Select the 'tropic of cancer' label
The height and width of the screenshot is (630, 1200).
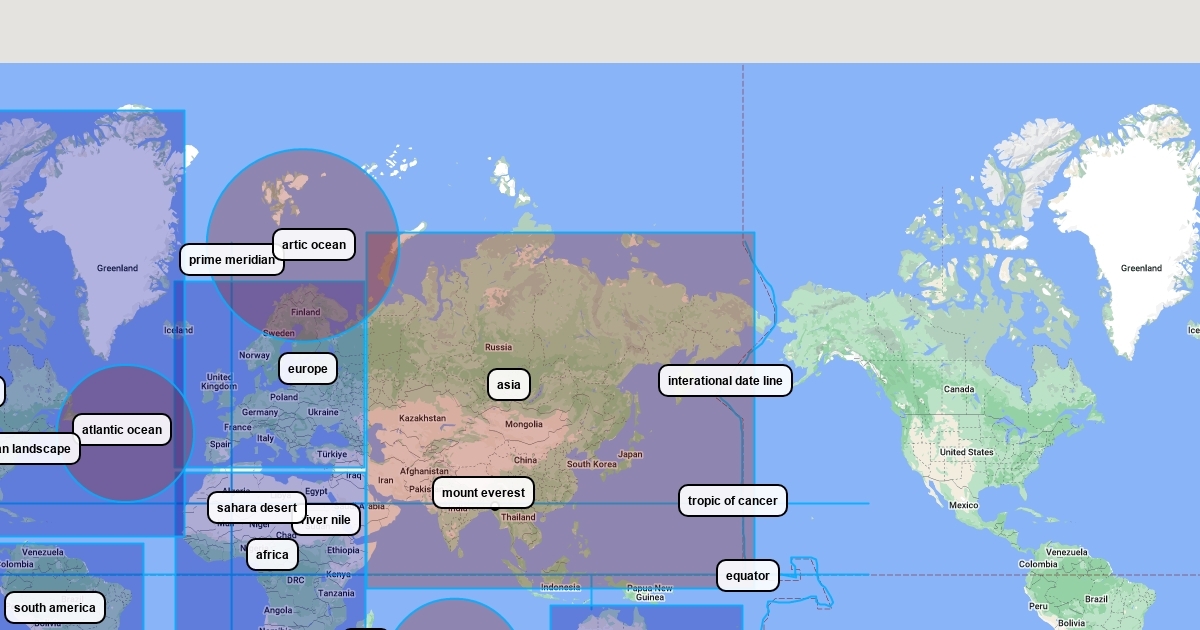click(732, 501)
